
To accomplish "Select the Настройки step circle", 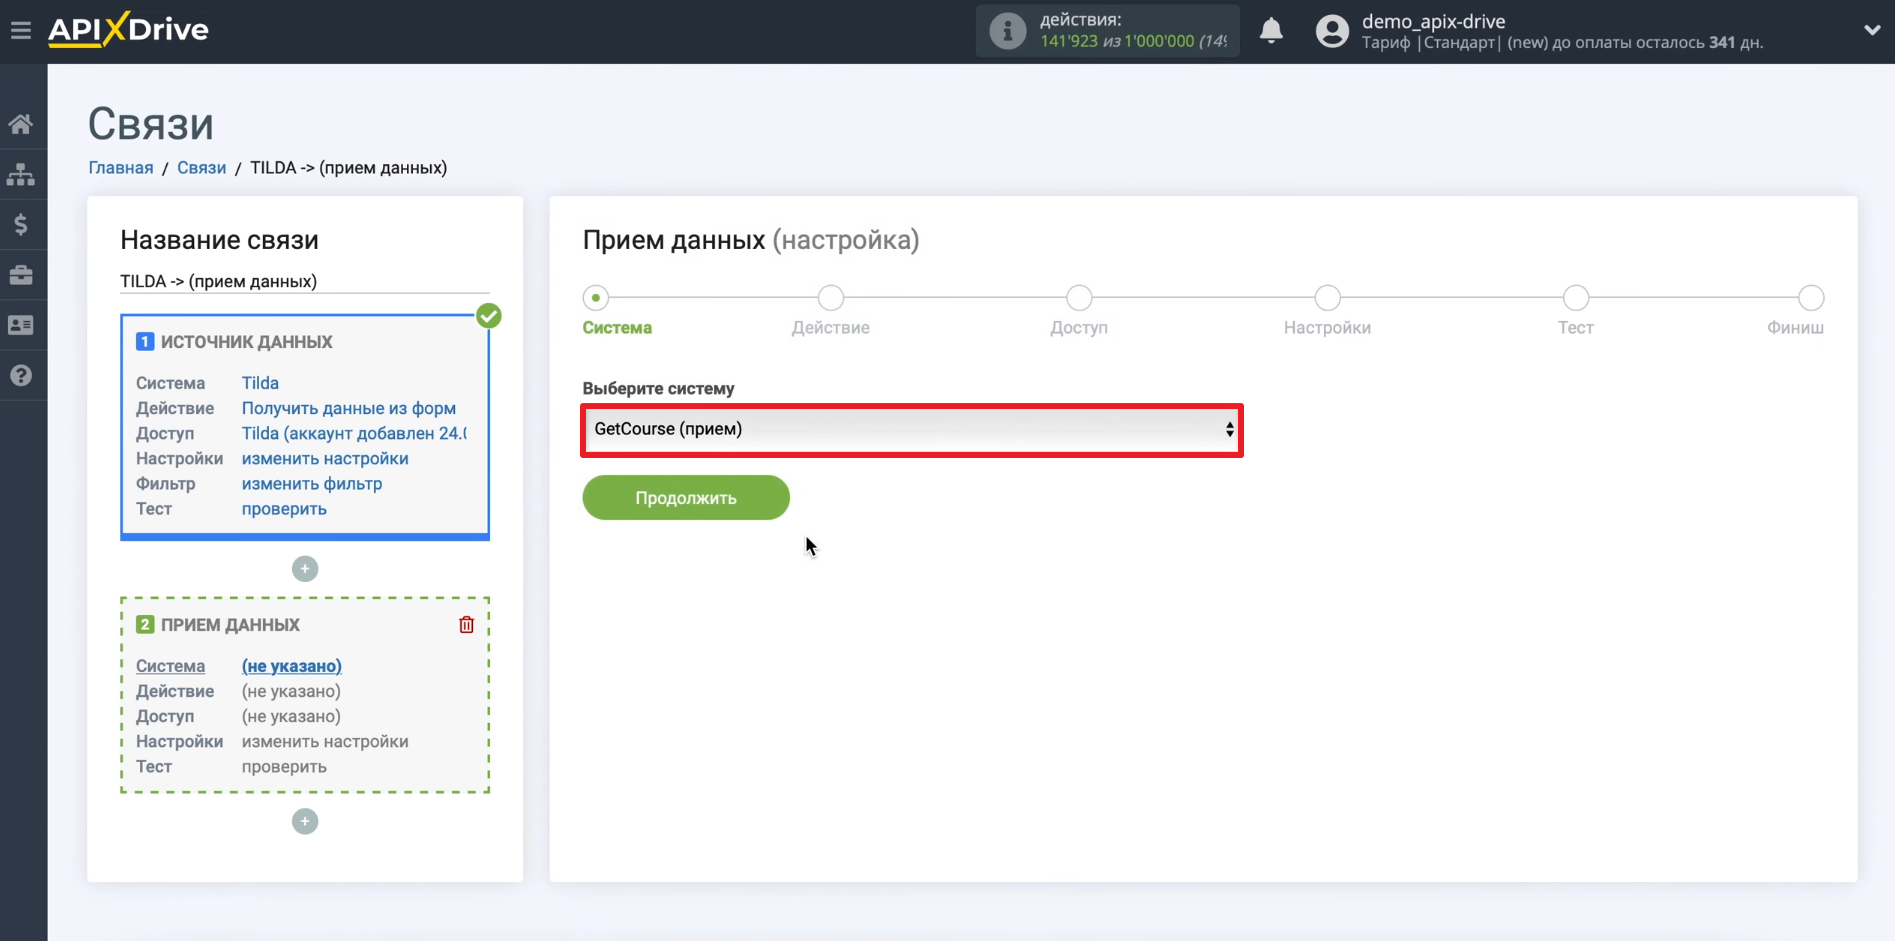I will 1328,298.
